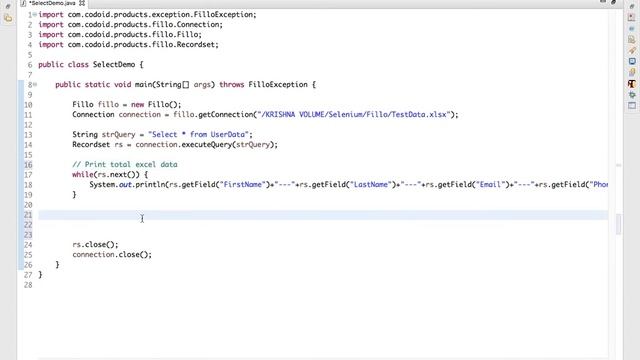
Task: Click the vertical scrollbar thumb of the editor
Action: click(618, 224)
